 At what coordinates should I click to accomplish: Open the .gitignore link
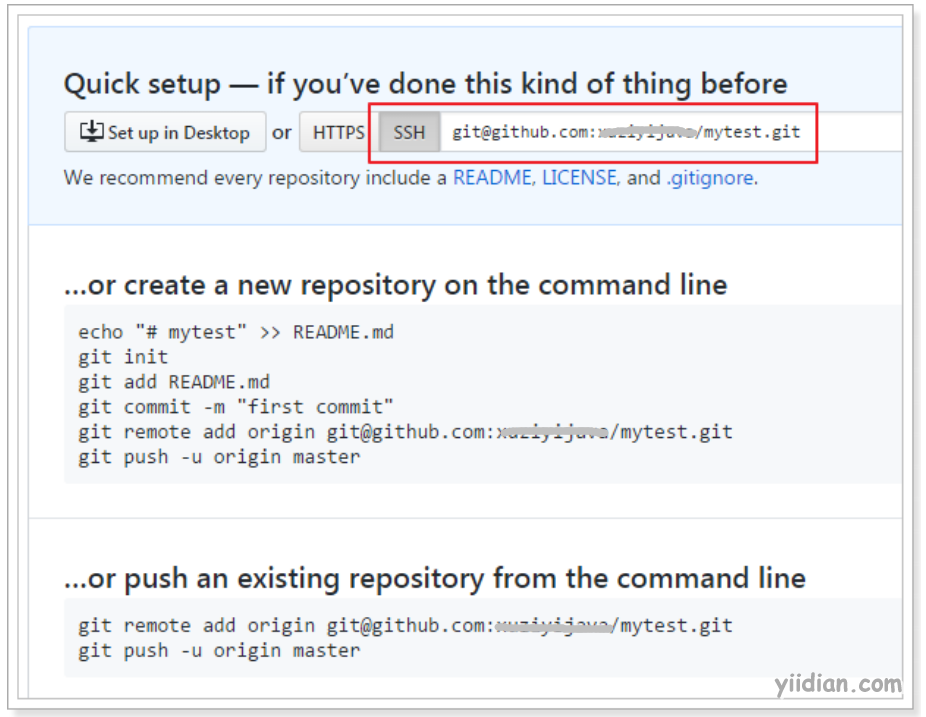[710, 178]
